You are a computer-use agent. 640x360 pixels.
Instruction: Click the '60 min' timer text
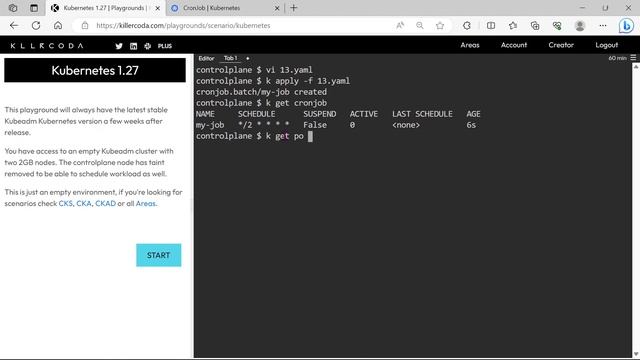point(617,58)
